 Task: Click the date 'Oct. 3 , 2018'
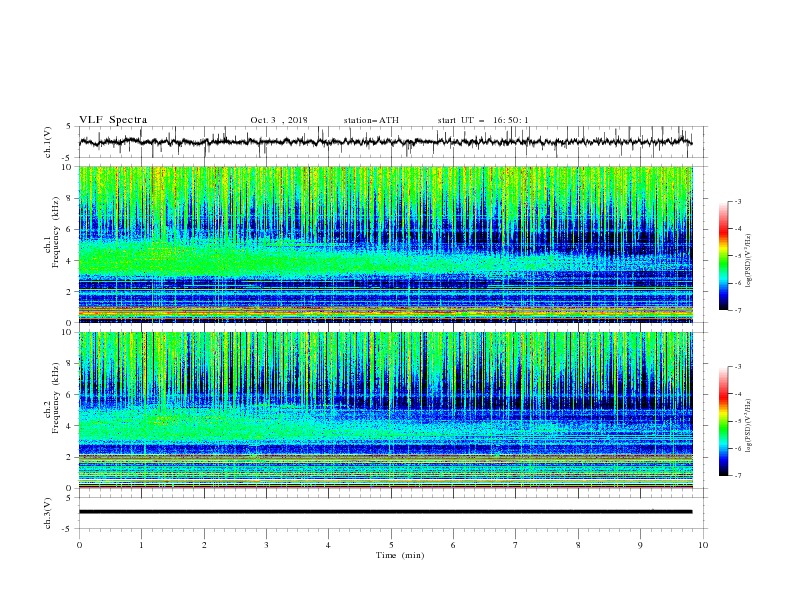279,120
